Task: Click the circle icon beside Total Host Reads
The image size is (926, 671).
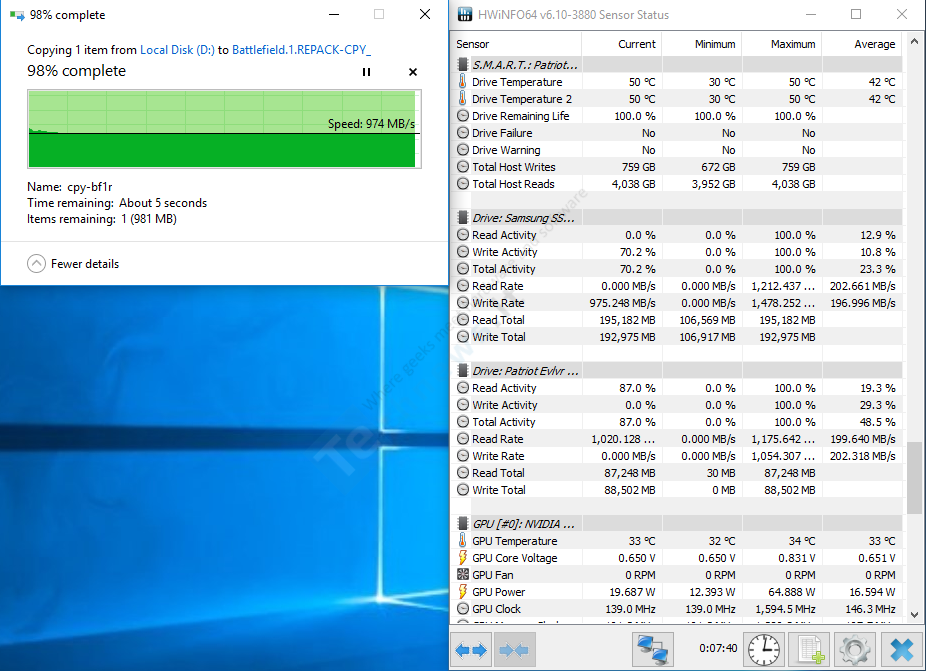Action: click(463, 184)
